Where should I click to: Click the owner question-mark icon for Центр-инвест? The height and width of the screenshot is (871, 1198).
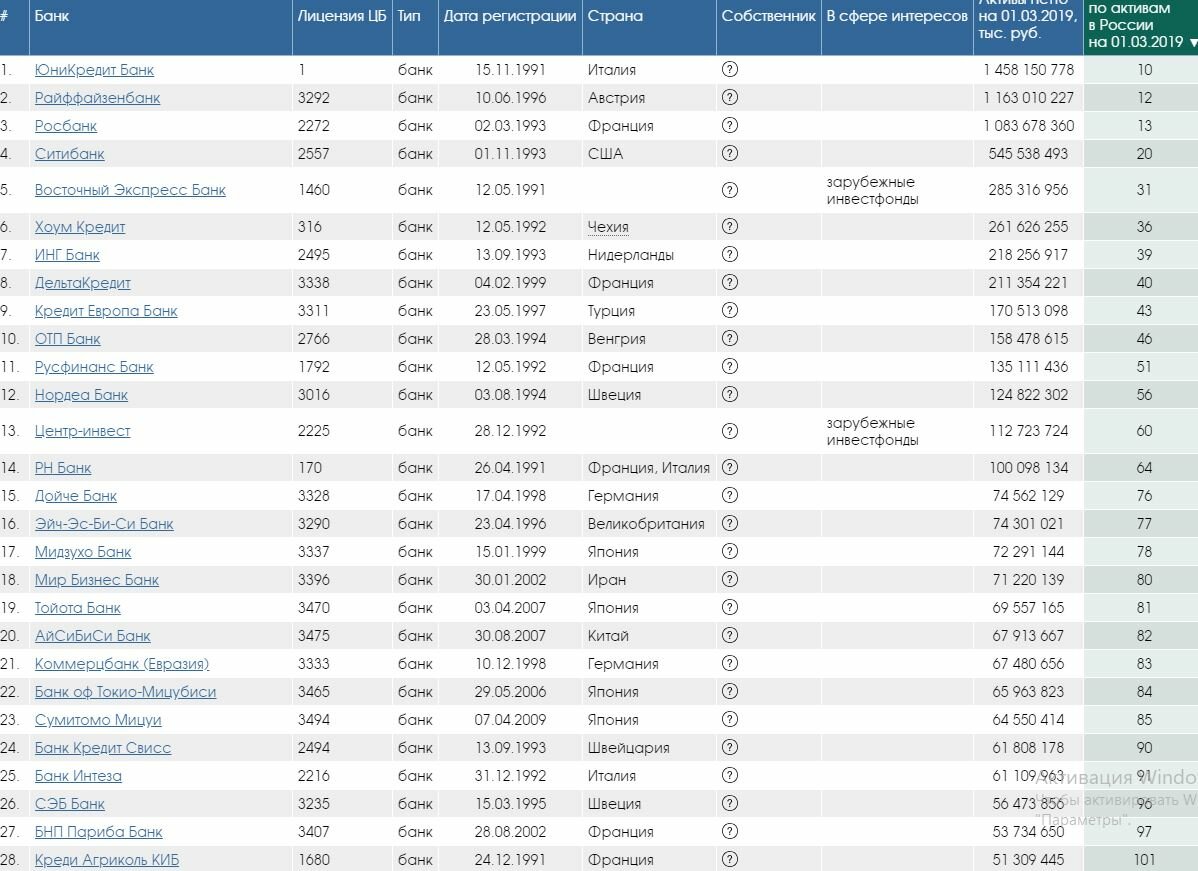pyautogui.click(x=730, y=431)
